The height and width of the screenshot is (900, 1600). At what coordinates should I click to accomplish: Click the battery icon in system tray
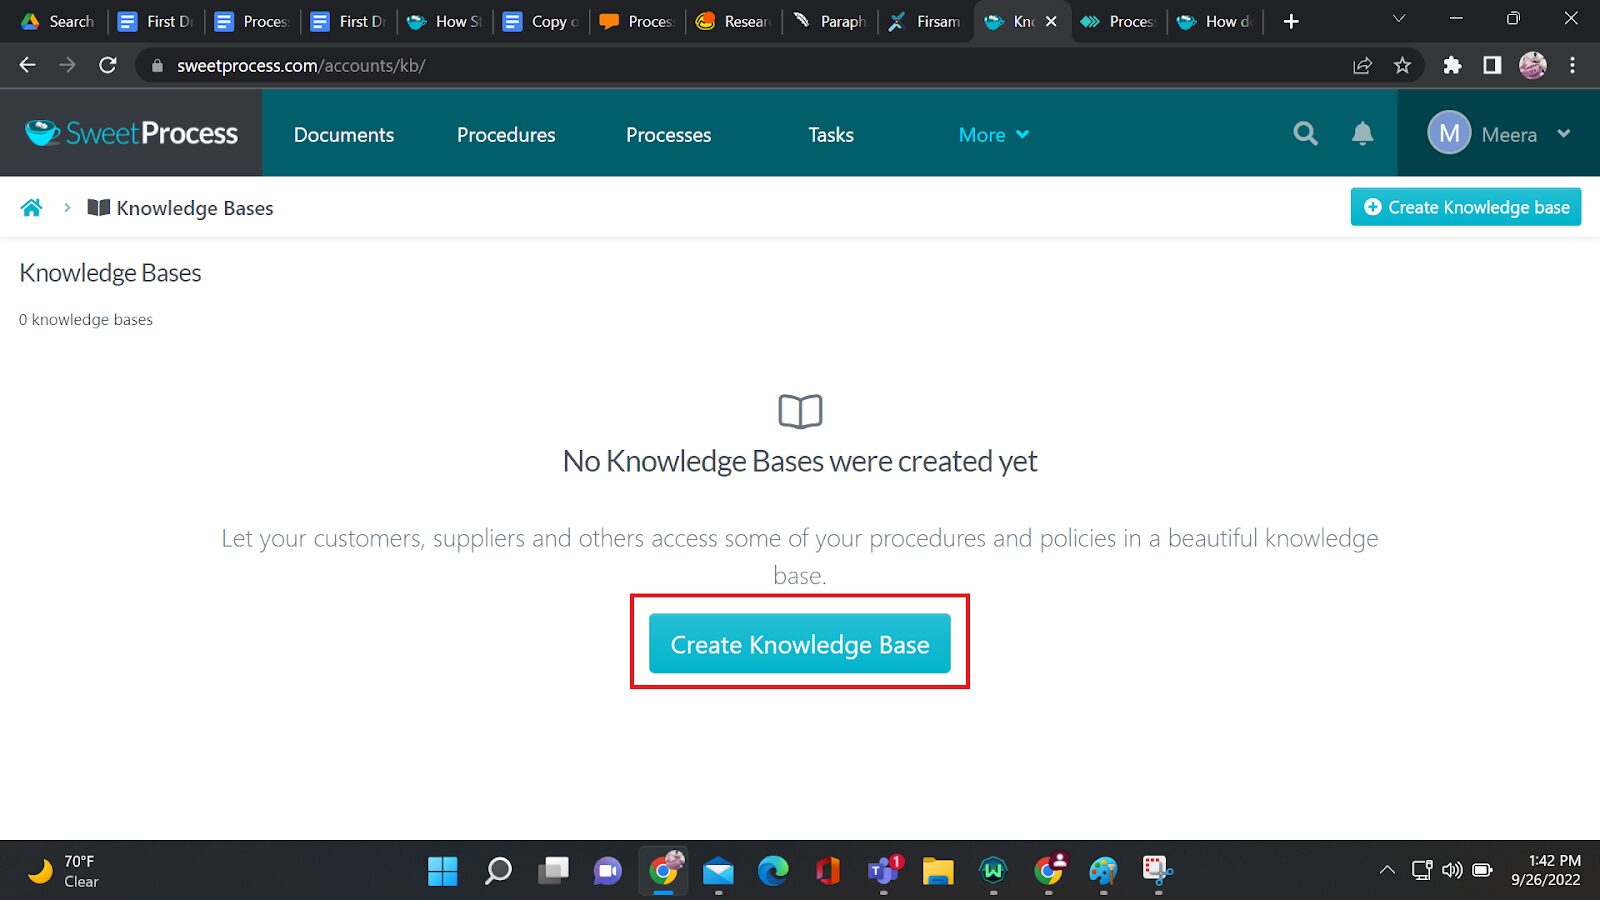click(1482, 871)
